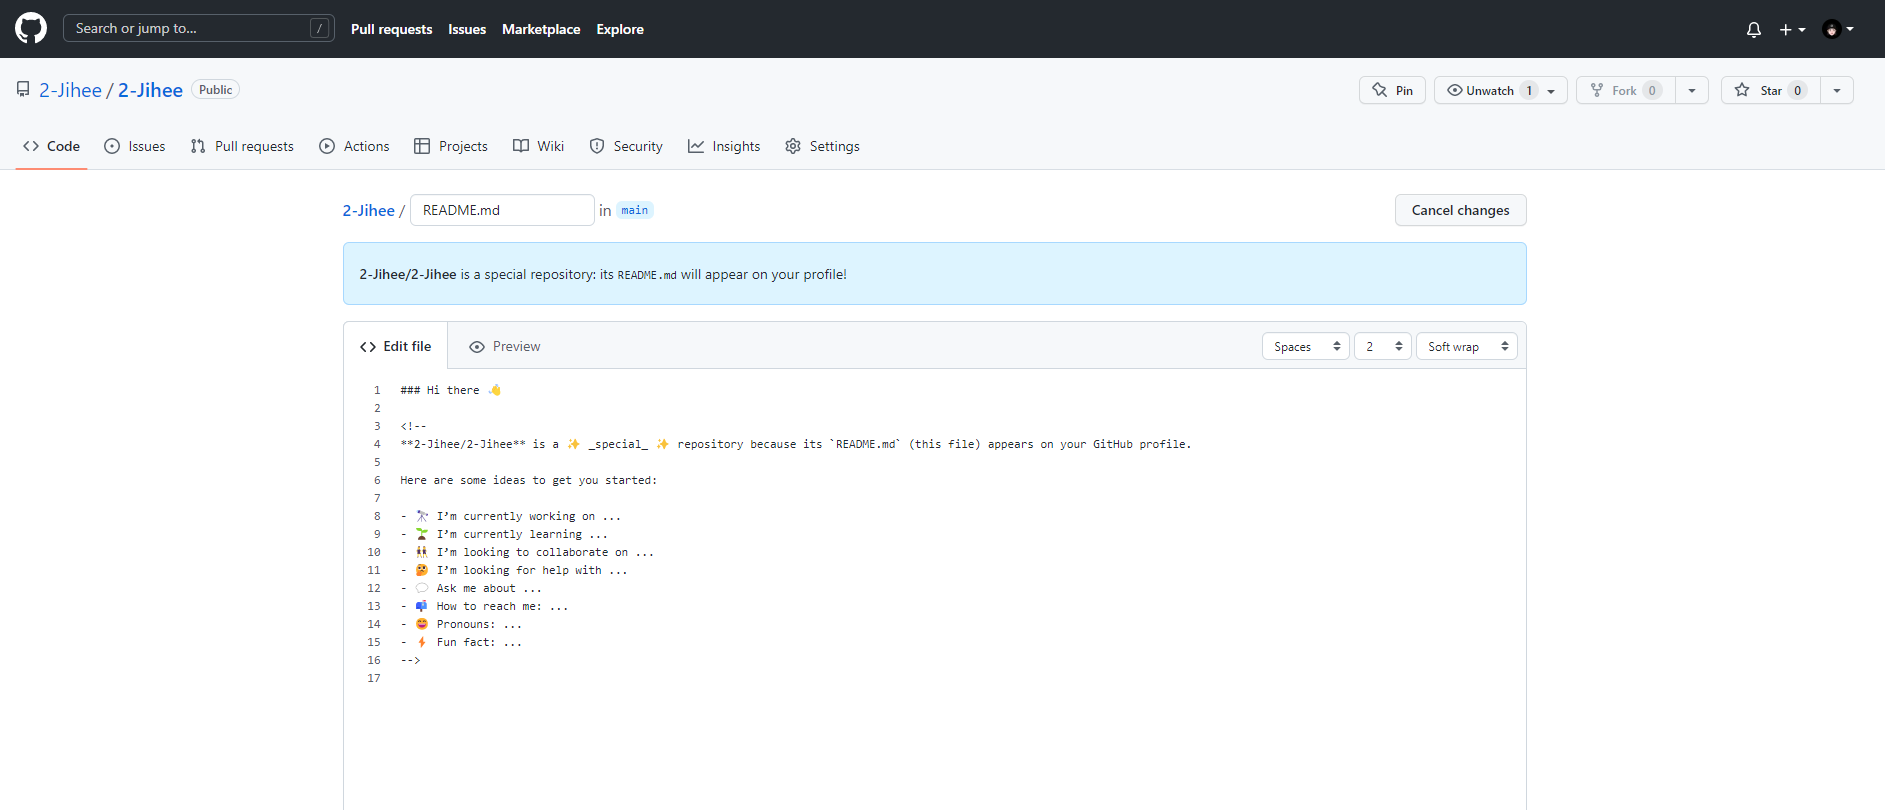
Task: Open the repository Settings tab
Action: click(x=822, y=146)
